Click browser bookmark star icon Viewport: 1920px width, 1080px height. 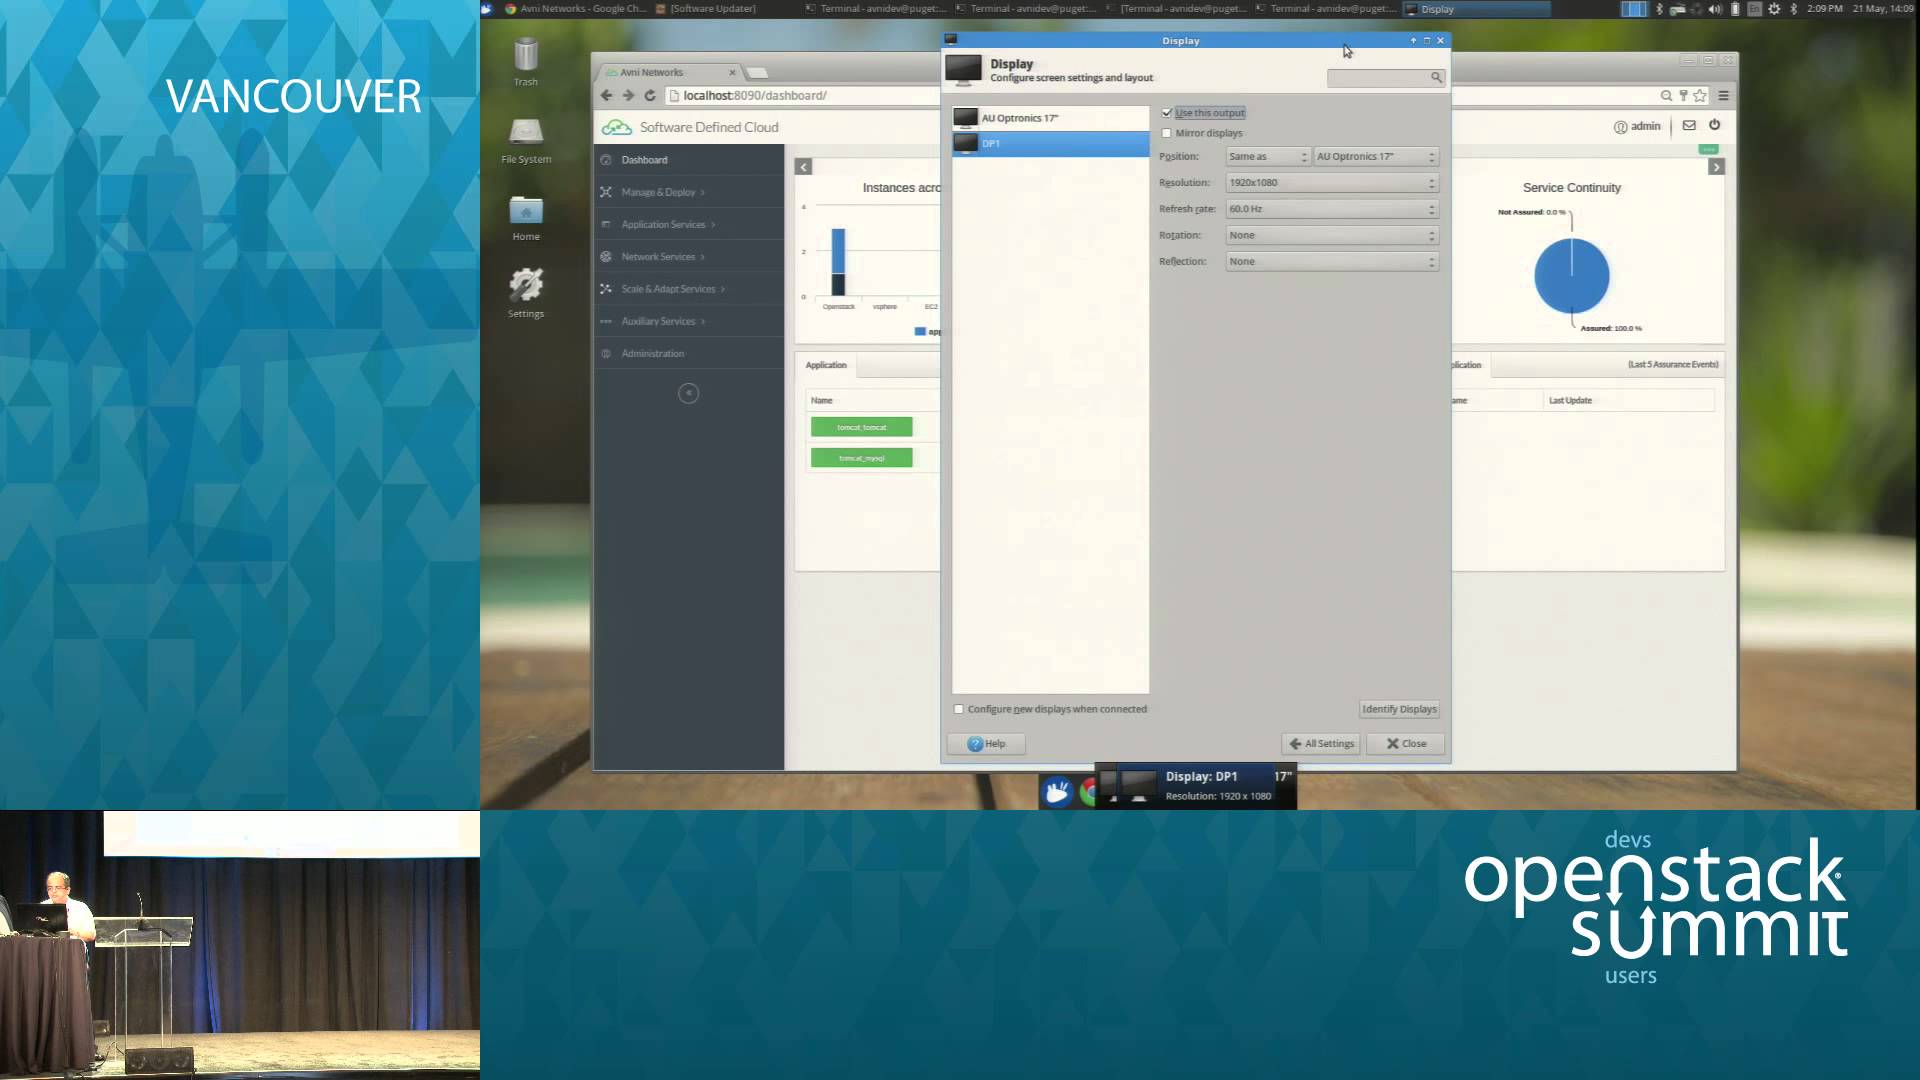(1700, 96)
